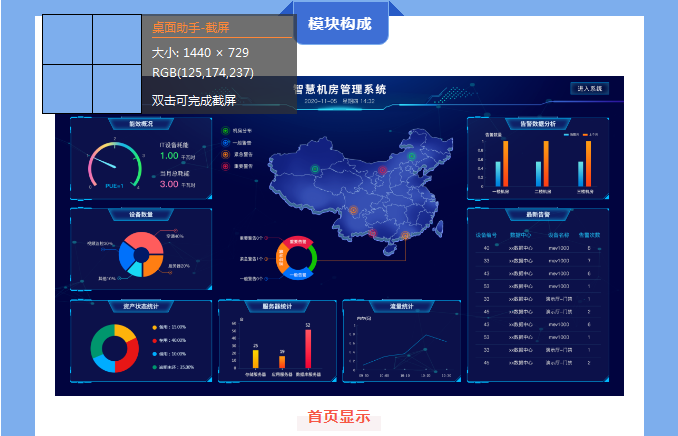The width and height of the screenshot is (678, 436).
Task: Click the 设备数量 pie chart
Action: [140, 254]
